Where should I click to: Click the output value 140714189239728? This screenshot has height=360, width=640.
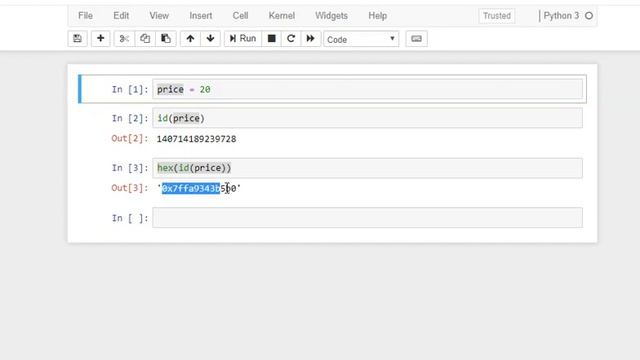196,139
